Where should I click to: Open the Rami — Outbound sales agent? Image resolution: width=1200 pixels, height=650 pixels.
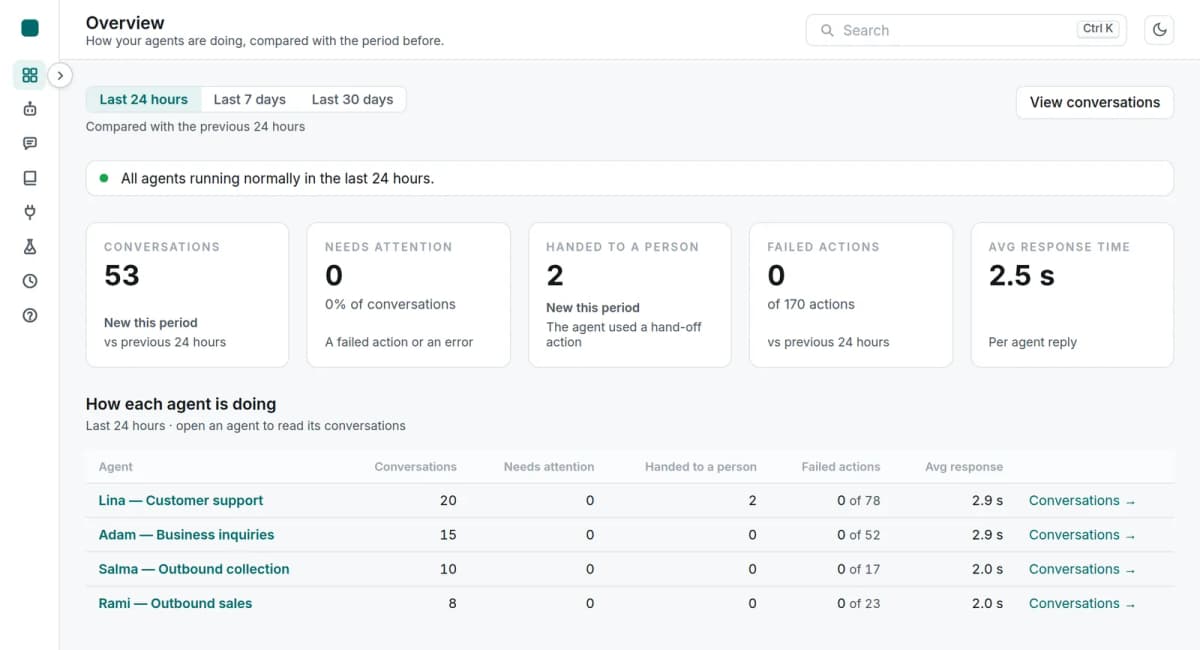coord(175,603)
